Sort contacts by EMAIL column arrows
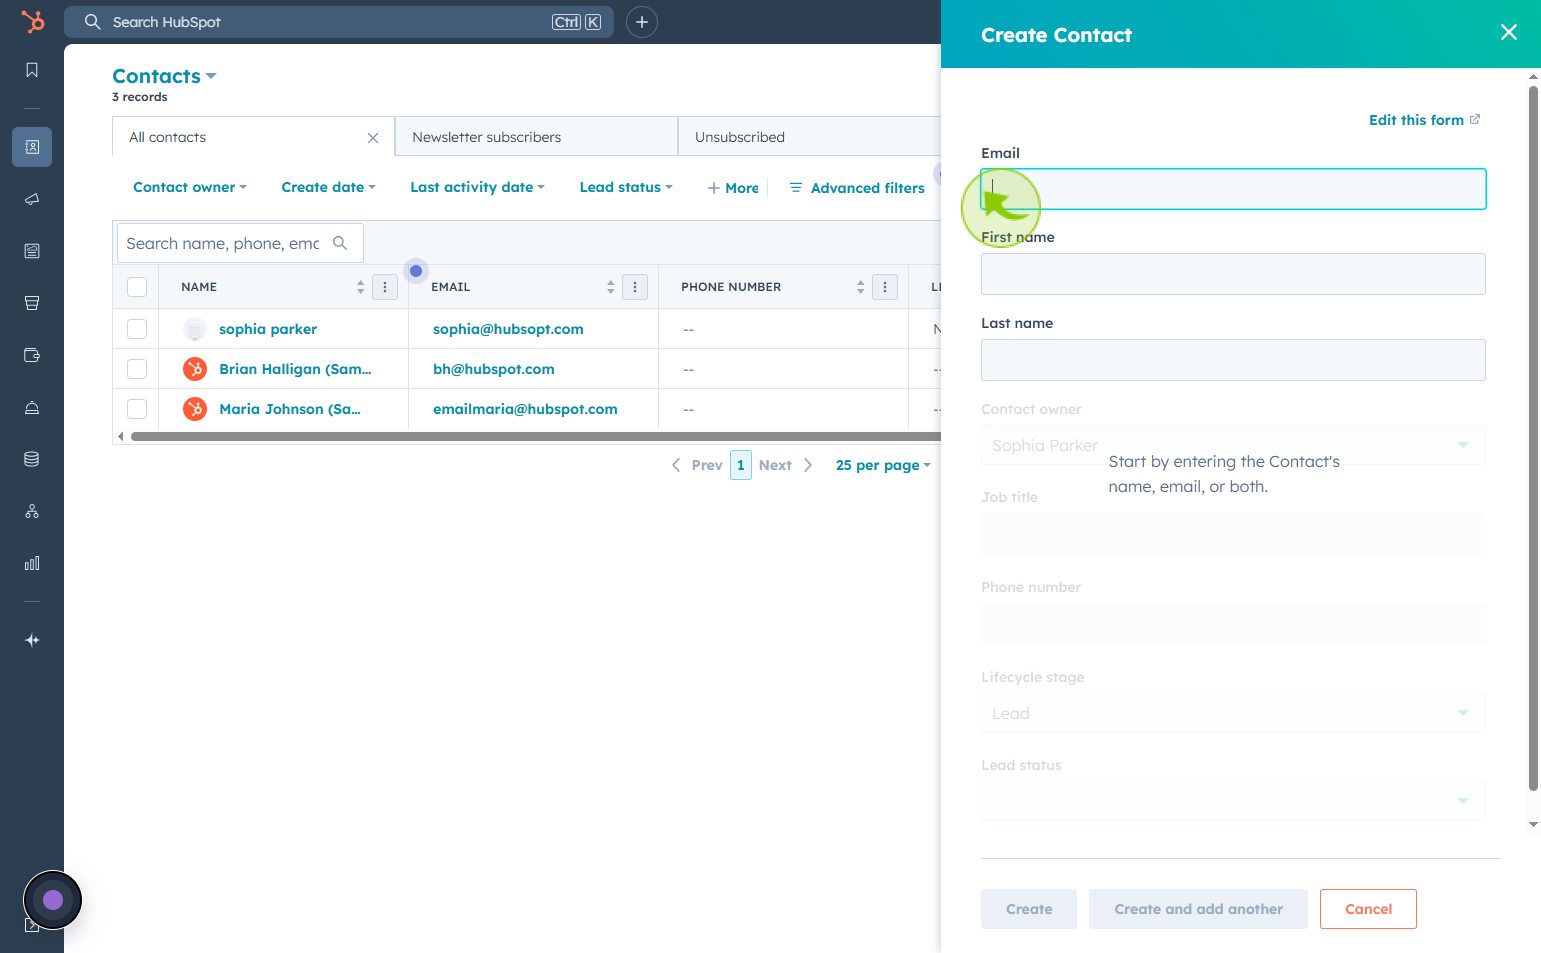 pyautogui.click(x=610, y=287)
